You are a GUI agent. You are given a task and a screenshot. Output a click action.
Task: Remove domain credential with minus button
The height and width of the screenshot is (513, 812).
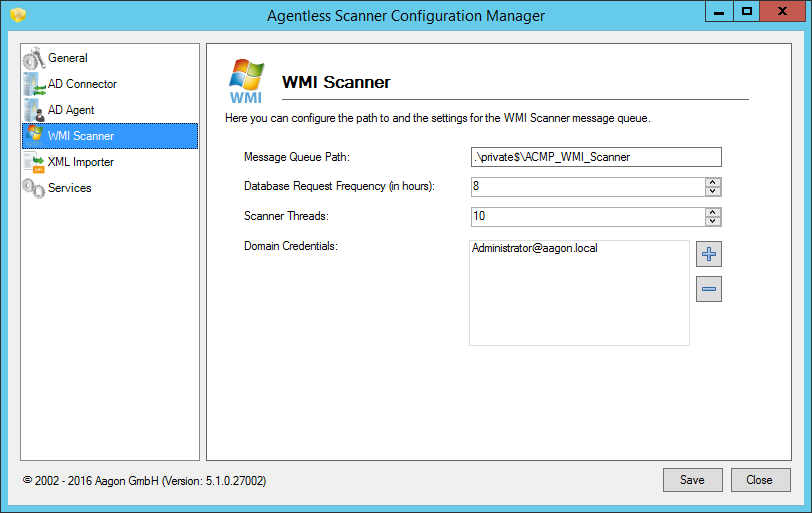point(708,289)
